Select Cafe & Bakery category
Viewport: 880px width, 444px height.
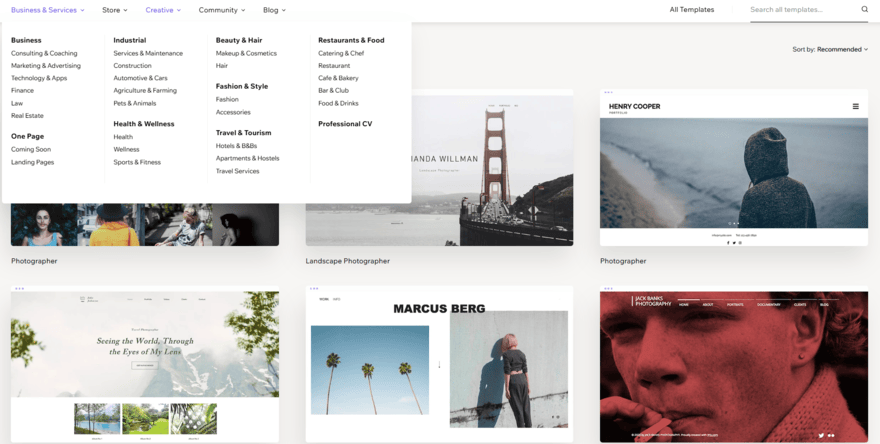[338, 78]
